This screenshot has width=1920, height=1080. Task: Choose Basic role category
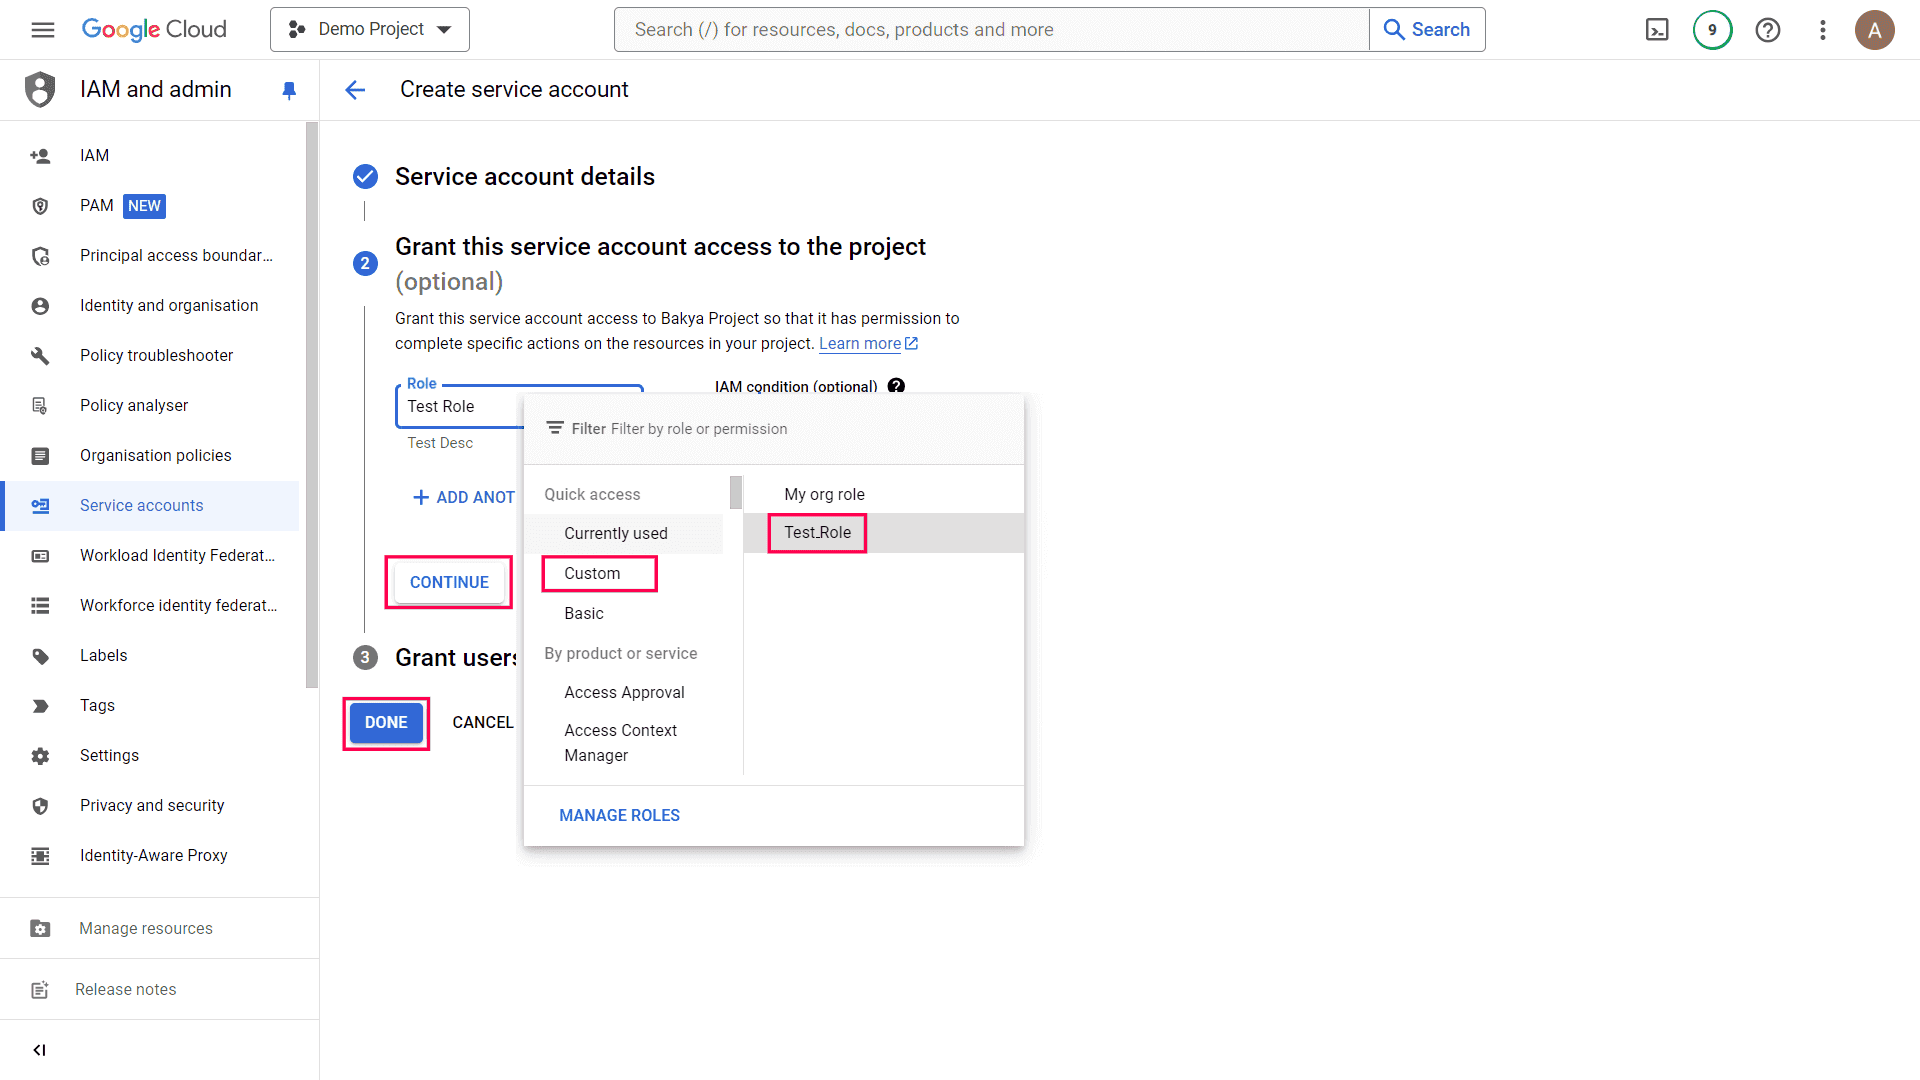click(x=584, y=614)
